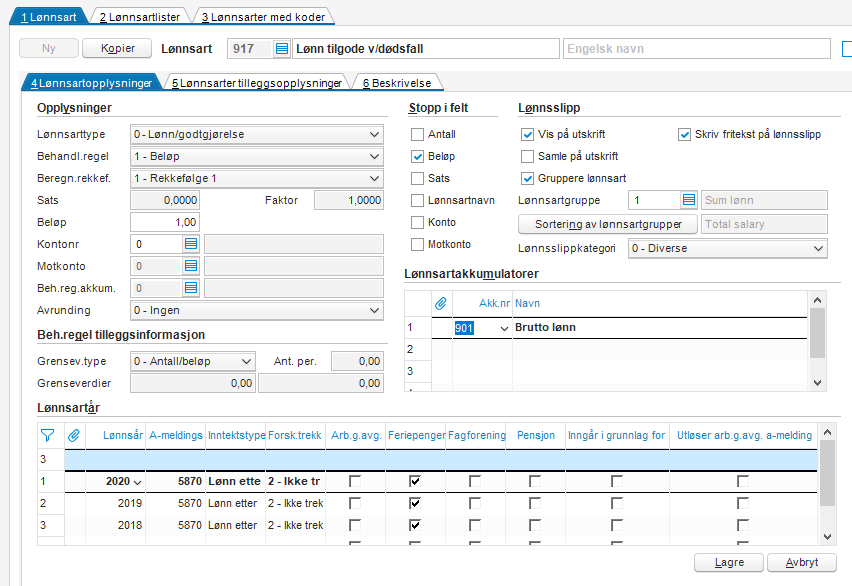Click the Motkonto lookup icon
Viewport: 852px width, 586px height.
tap(191, 266)
